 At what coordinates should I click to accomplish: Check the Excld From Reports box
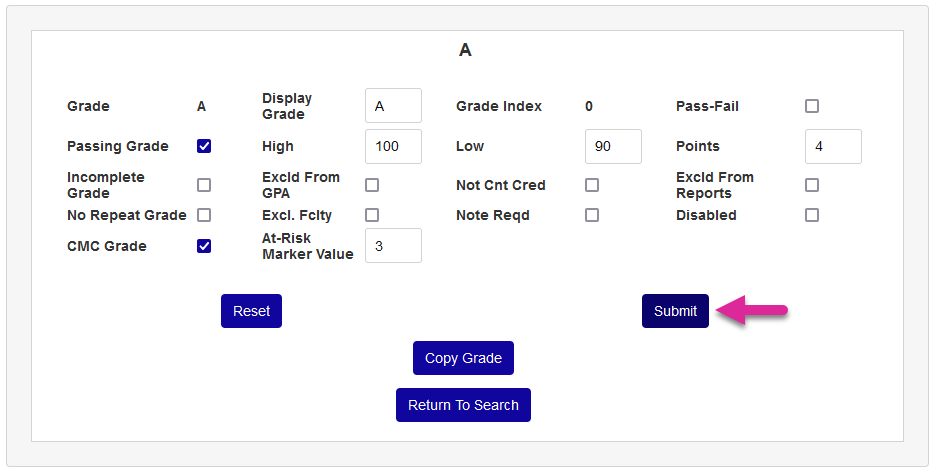point(812,185)
